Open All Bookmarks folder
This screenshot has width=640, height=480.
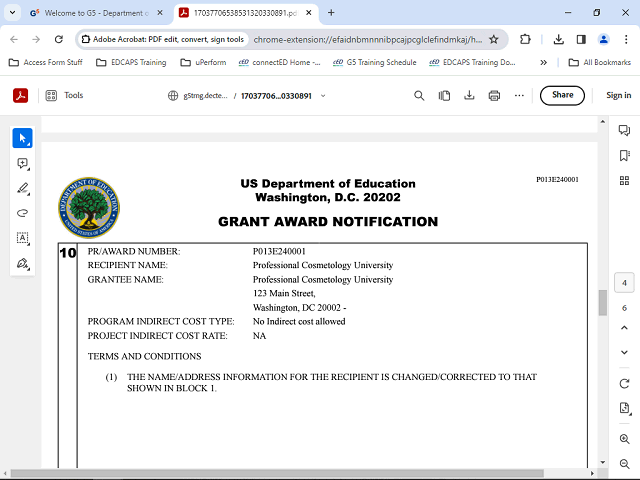pos(600,62)
